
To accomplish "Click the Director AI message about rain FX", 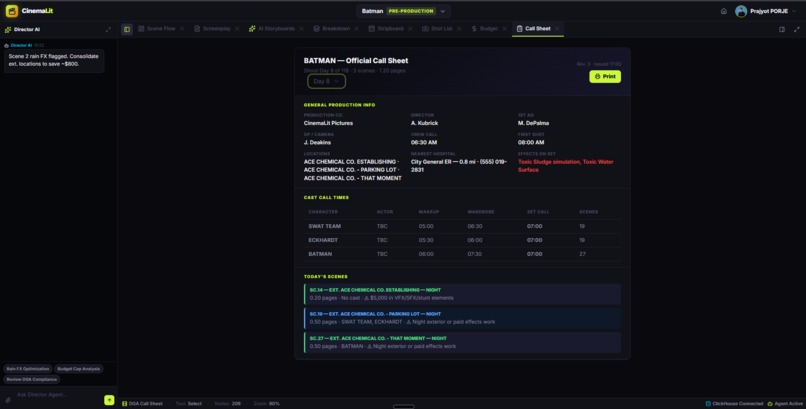I will coord(54,60).
